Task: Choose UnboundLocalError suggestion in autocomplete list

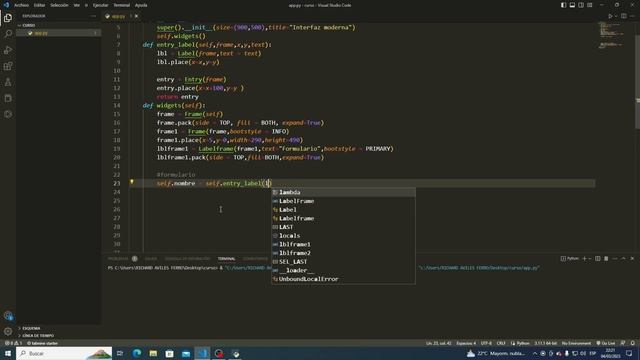Action: coord(344,279)
